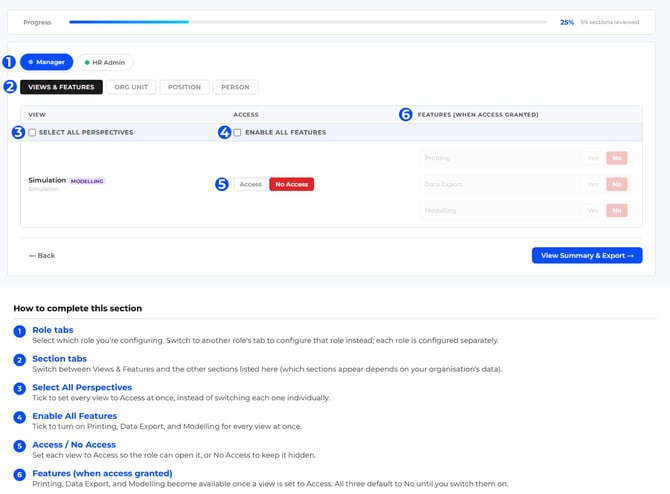Click the 'Features (when access granted)' instruction heading
The height and width of the screenshot is (494, 670).
click(102, 473)
